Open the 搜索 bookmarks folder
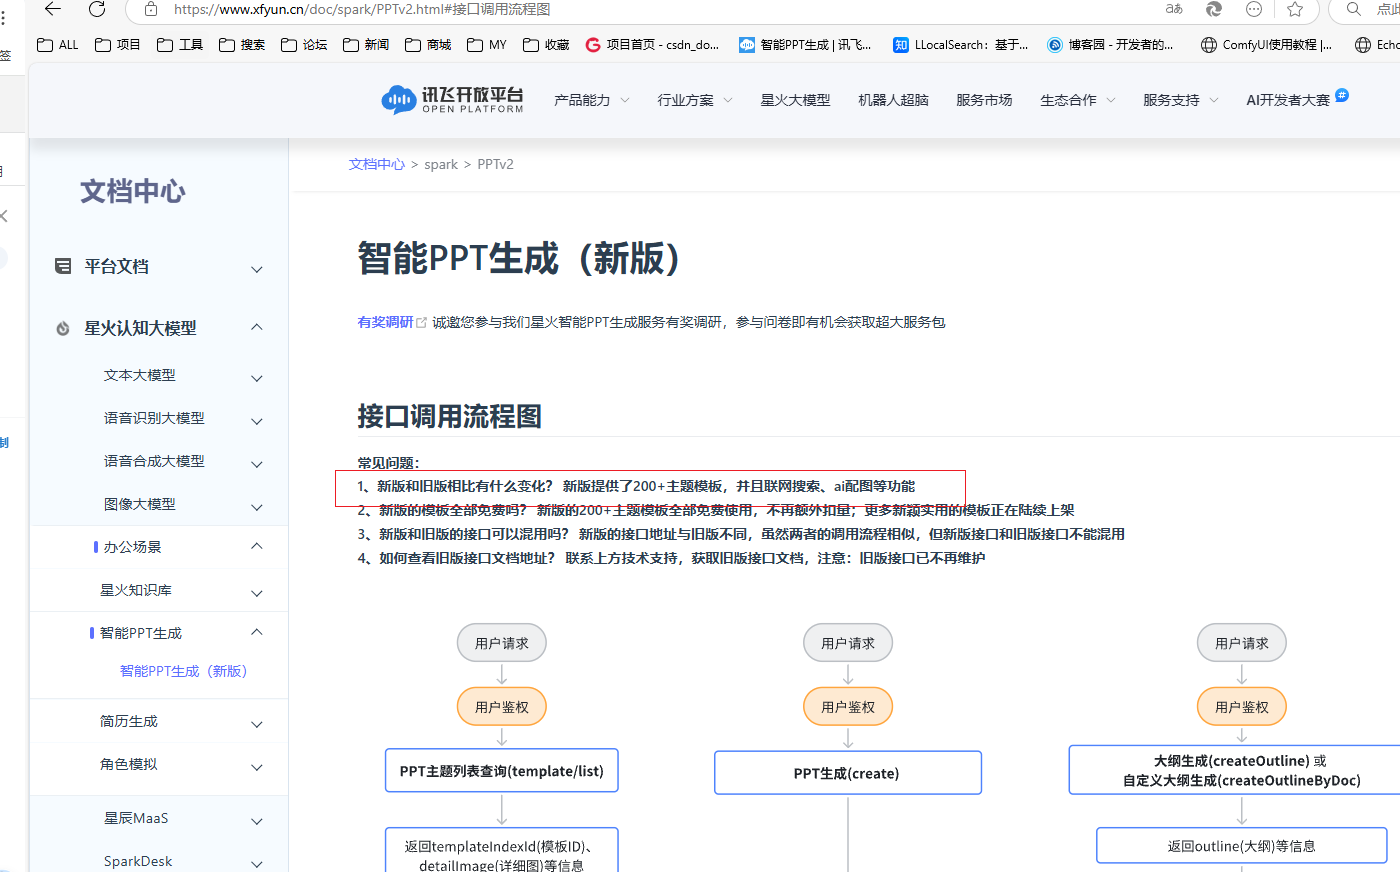 tap(242, 45)
